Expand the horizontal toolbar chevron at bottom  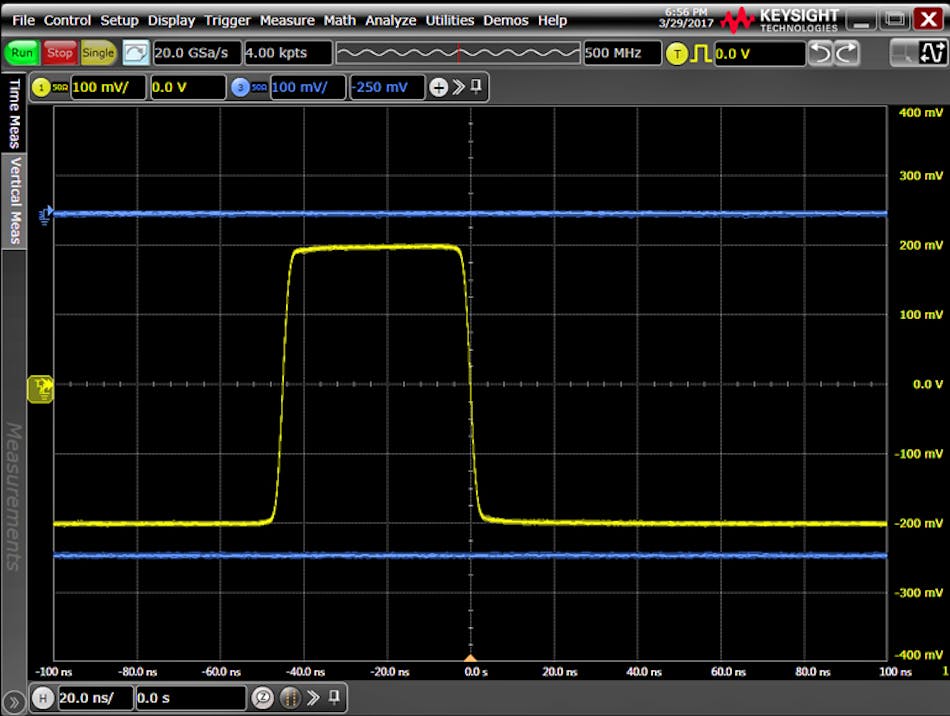313,698
